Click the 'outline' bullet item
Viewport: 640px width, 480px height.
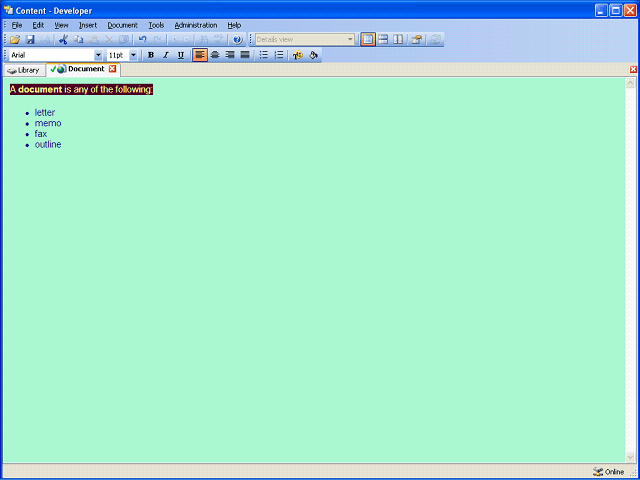pos(48,144)
